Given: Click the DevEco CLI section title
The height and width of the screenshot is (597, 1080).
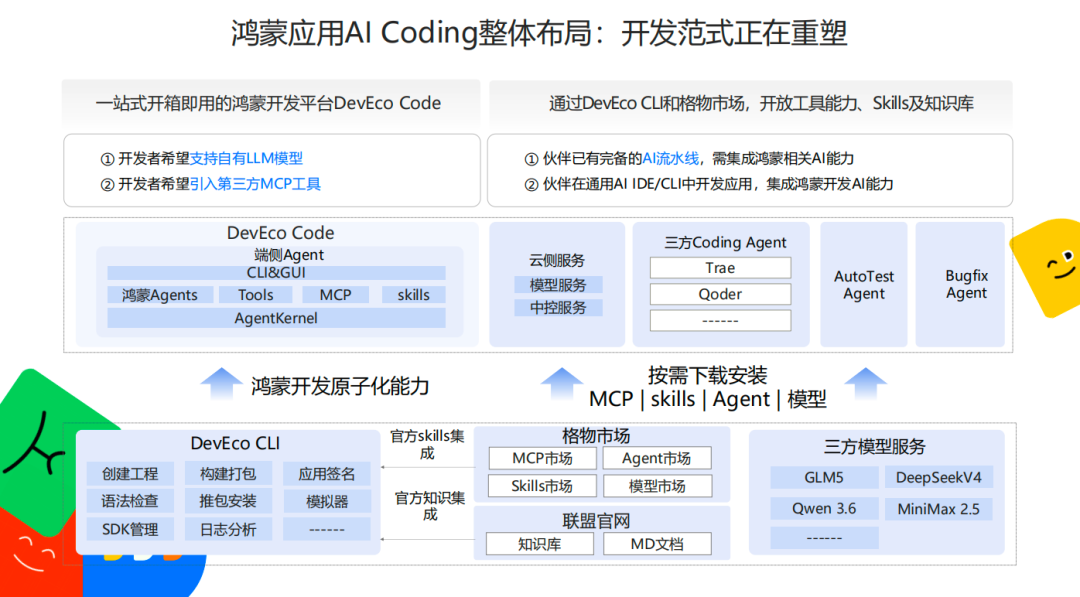Looking at the screenshot, I should 235,443.
